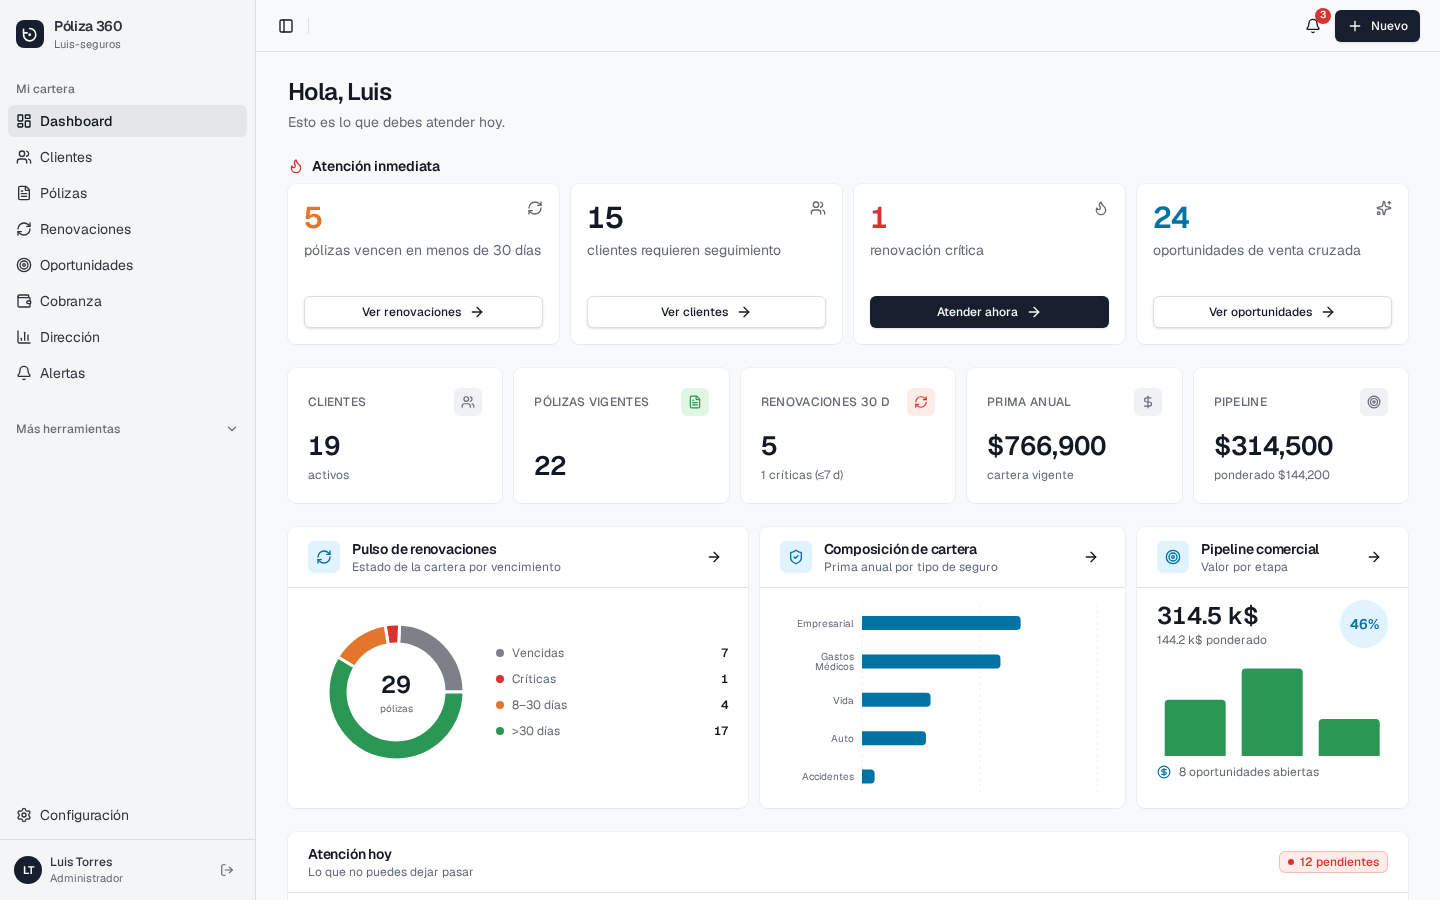Screen dimensions: 1440x900
Task: Toggle the sidebar panel icon
Action: click(x=286, y=26)
